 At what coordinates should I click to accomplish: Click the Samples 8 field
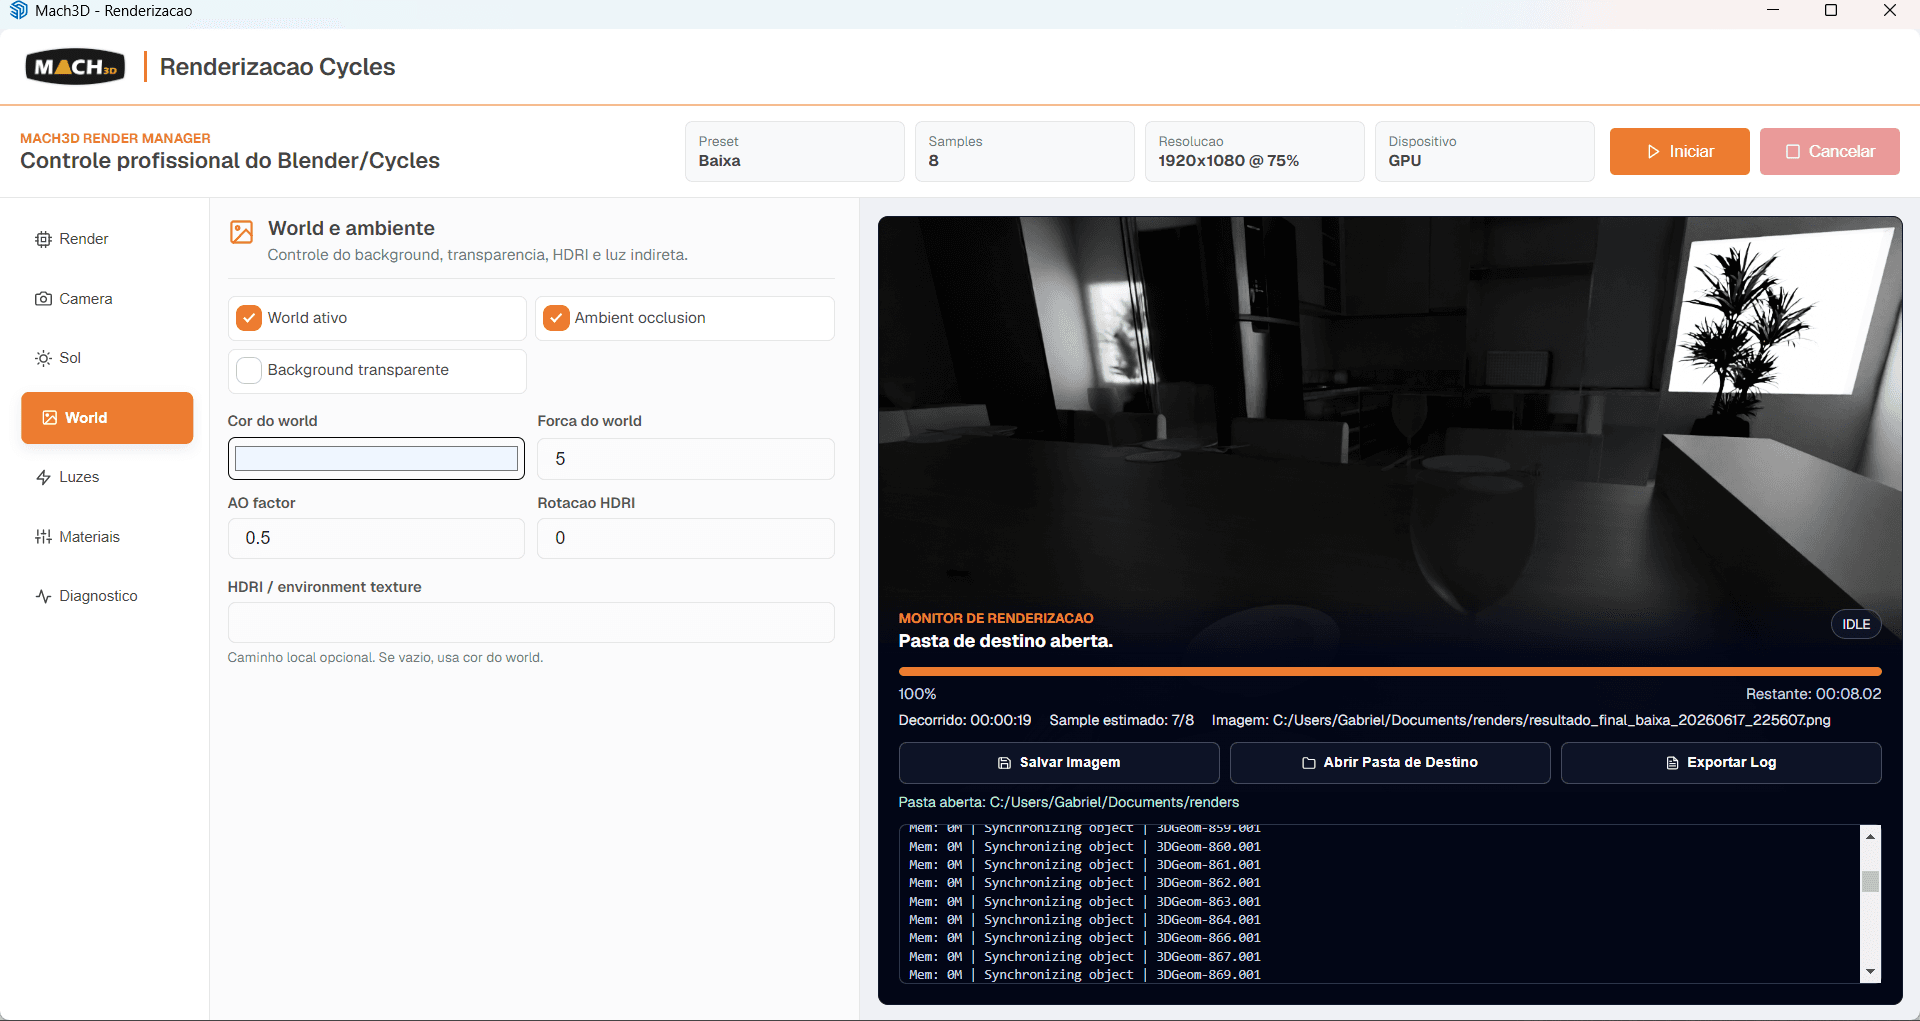pos(1024,152)
